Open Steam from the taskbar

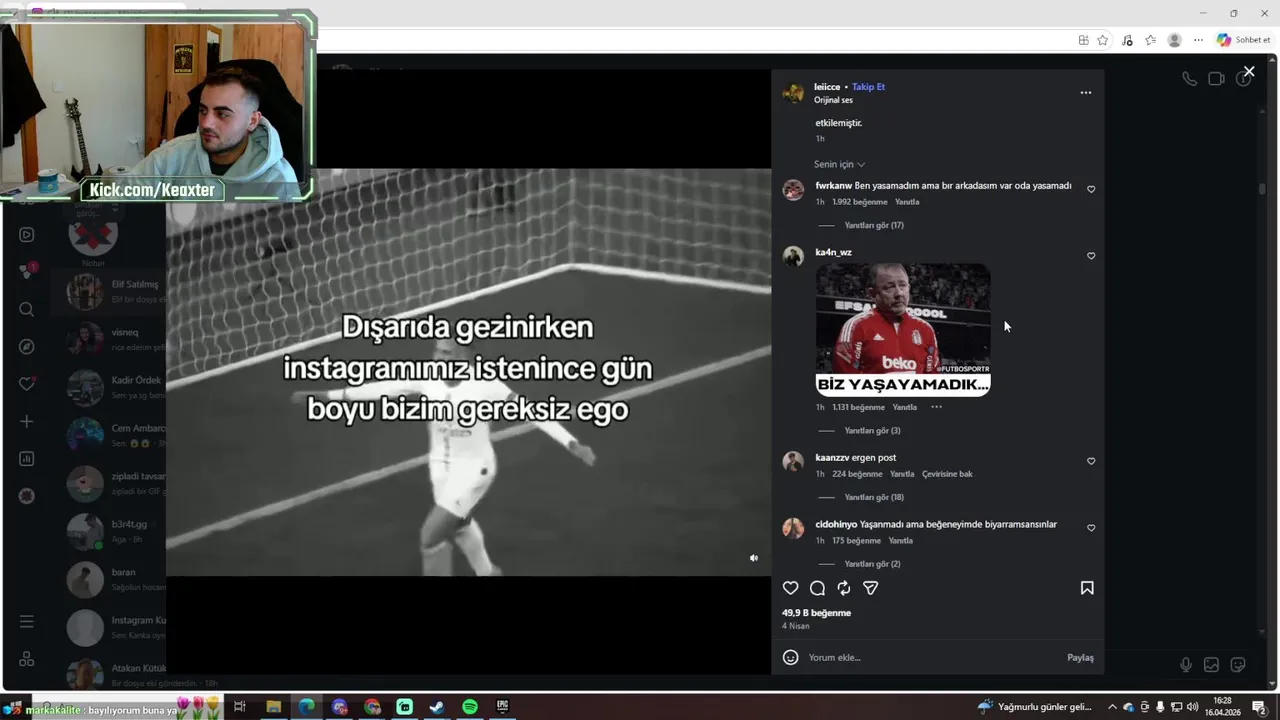pyautogui.click(x=437, y=707)
